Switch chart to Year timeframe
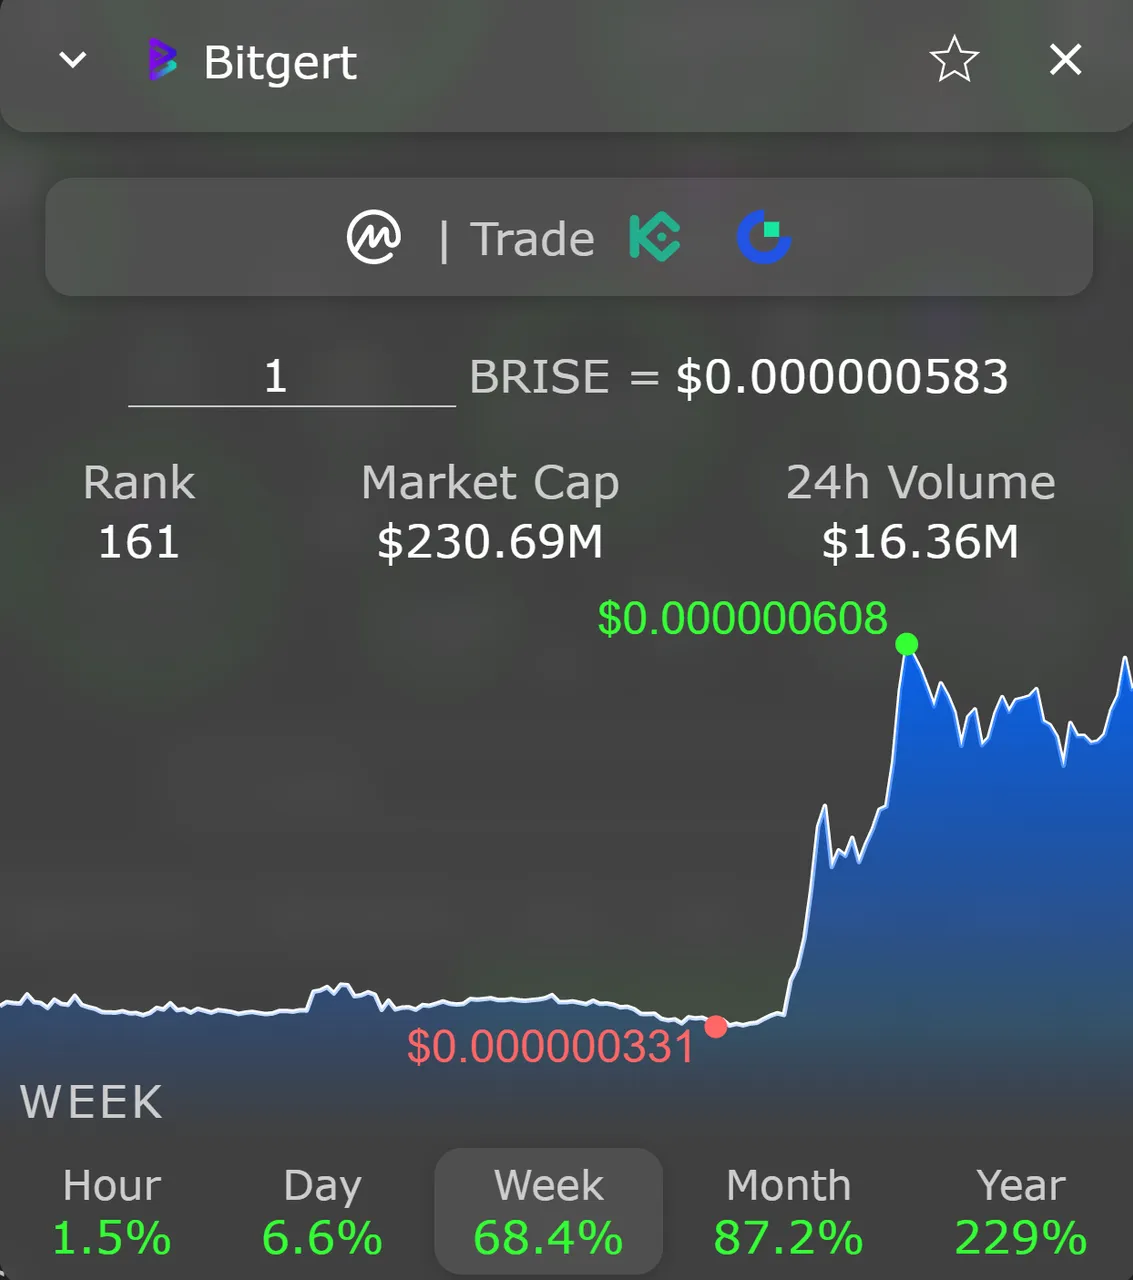The image size is (1133, 1280). [1021, 1212]
